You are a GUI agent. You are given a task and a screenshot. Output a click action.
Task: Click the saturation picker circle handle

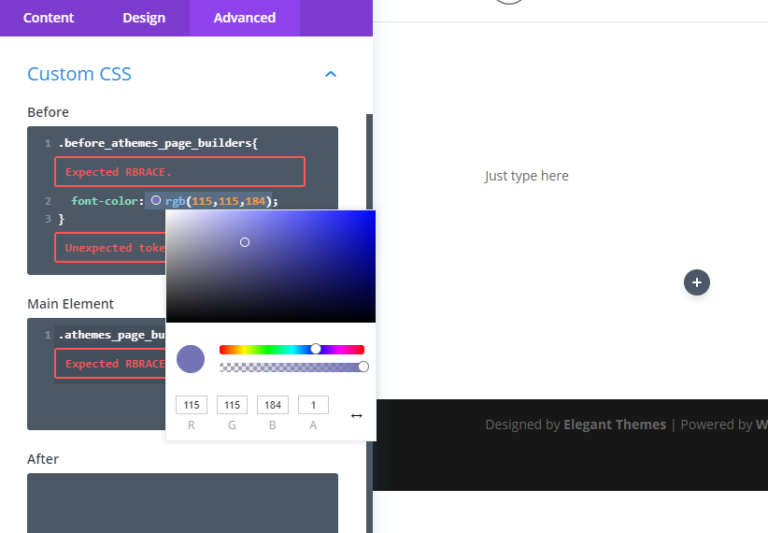(x=244, y=242)
